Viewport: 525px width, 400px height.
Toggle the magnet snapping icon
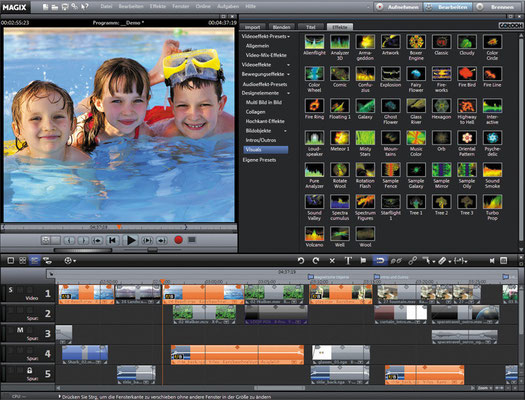click(380, 260)
